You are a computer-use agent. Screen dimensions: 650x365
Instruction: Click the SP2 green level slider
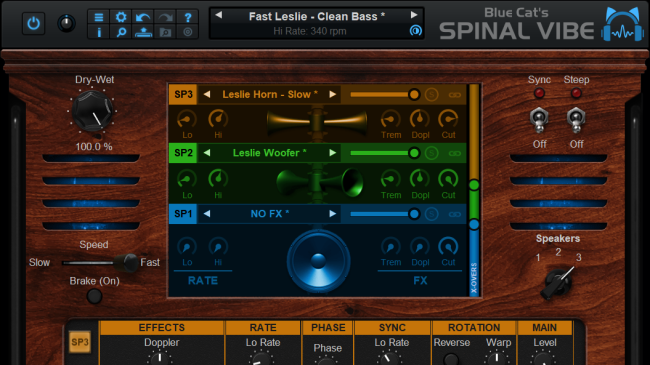click(385, 153)
